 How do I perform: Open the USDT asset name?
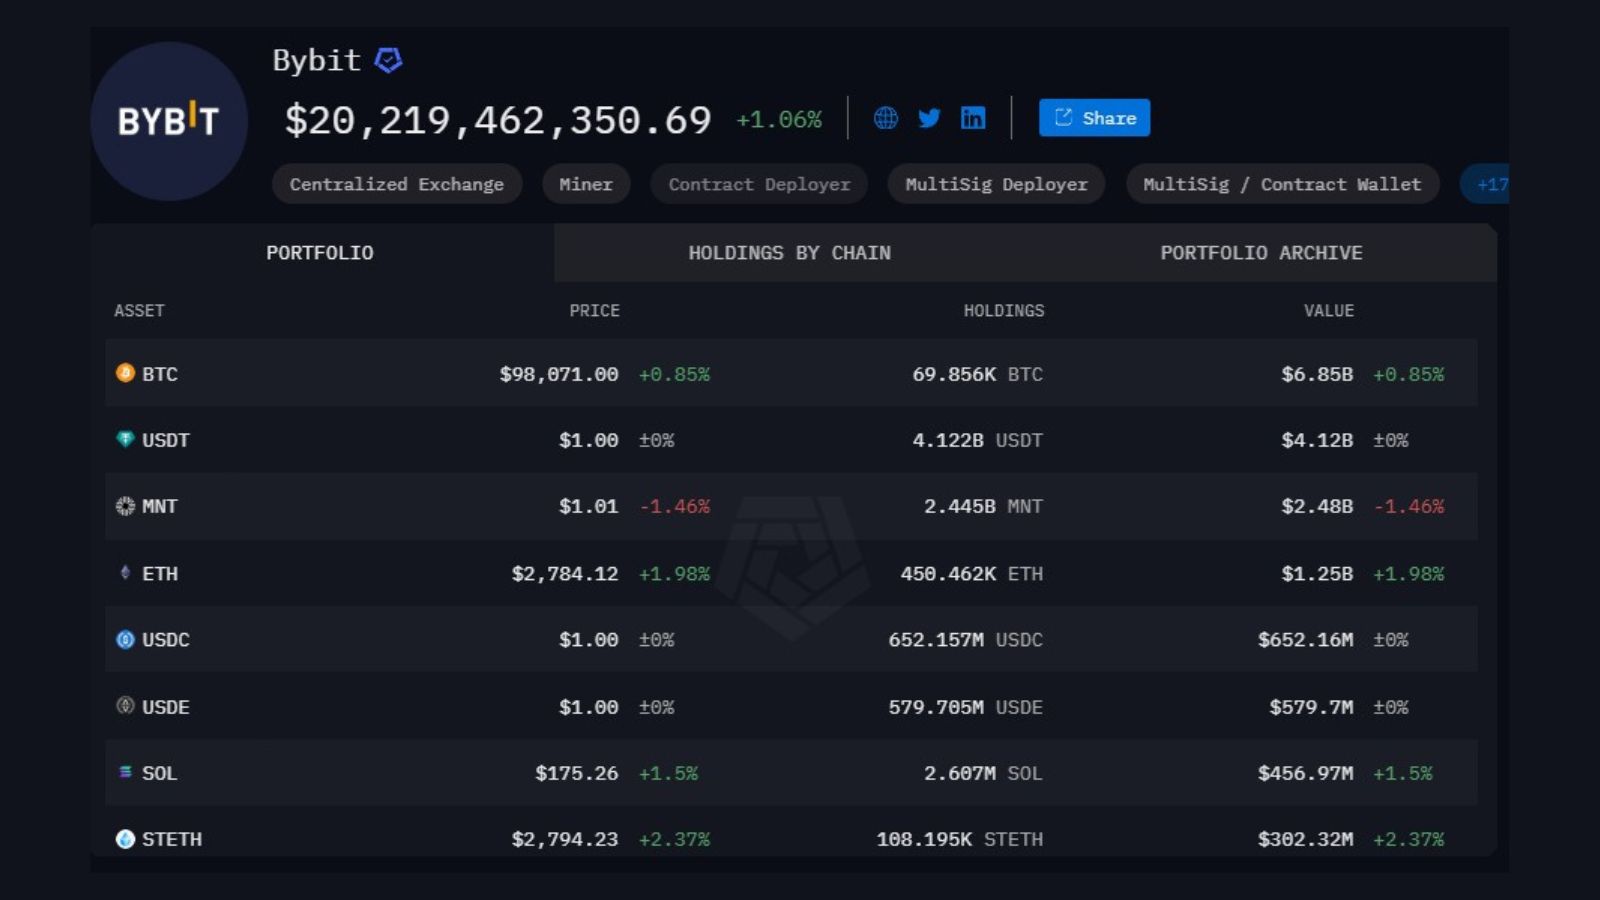click(x=166, y=440)
